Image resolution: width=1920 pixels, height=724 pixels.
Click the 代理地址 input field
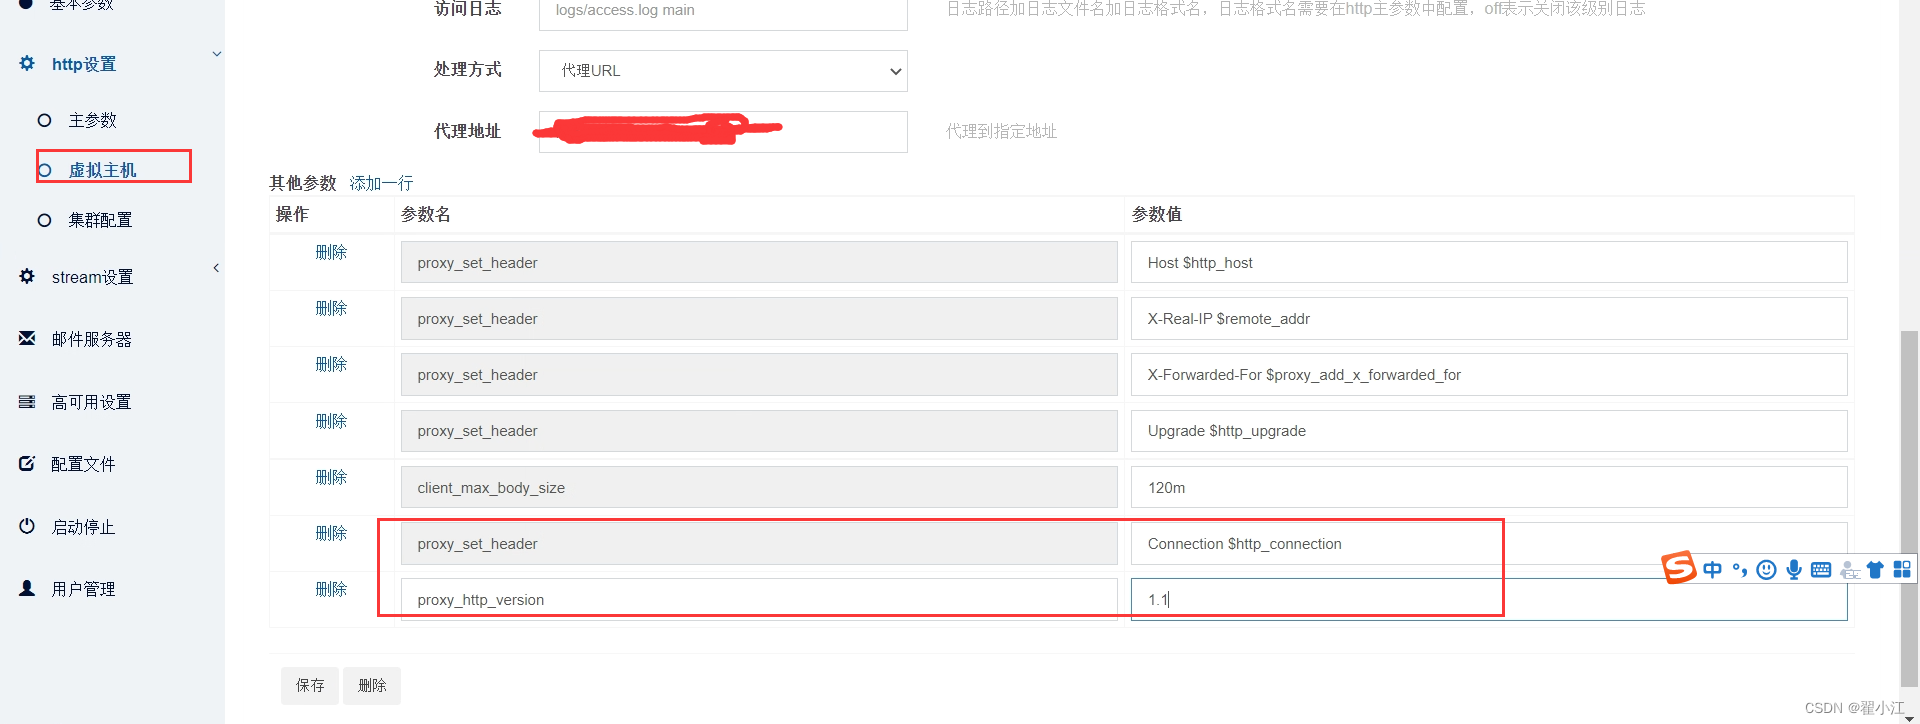tap(723, 132)
